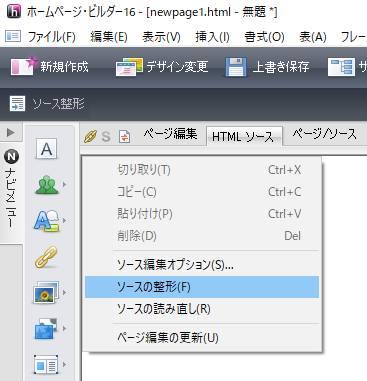This screenshot has height=381, width=367.
Task: Switch to ページ/ソース tab
Action: pyautogui.click(x=325, y=134)
